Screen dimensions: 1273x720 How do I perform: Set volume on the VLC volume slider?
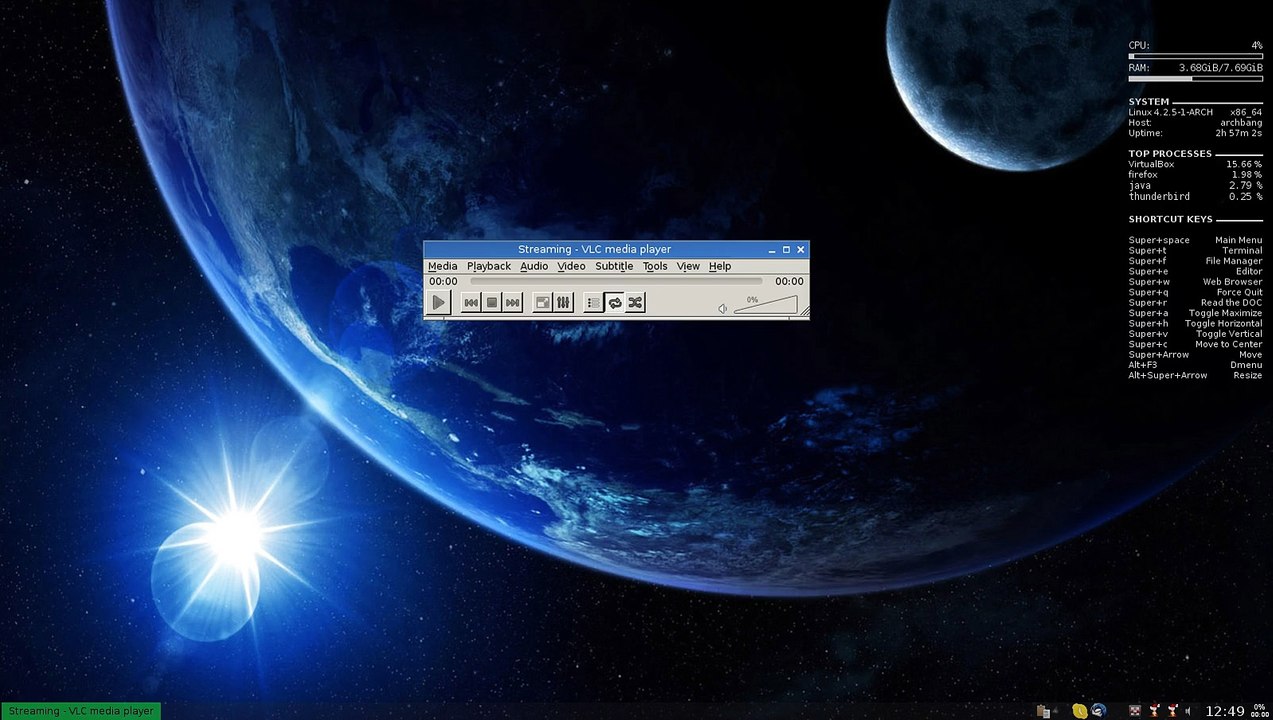coord(765,305)
